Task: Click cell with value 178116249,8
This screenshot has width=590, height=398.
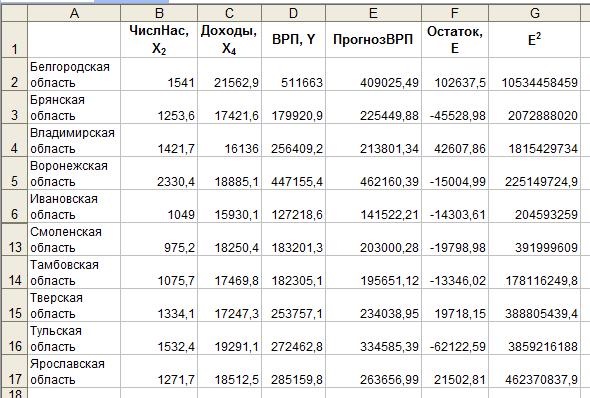Action: pos(534,272)
